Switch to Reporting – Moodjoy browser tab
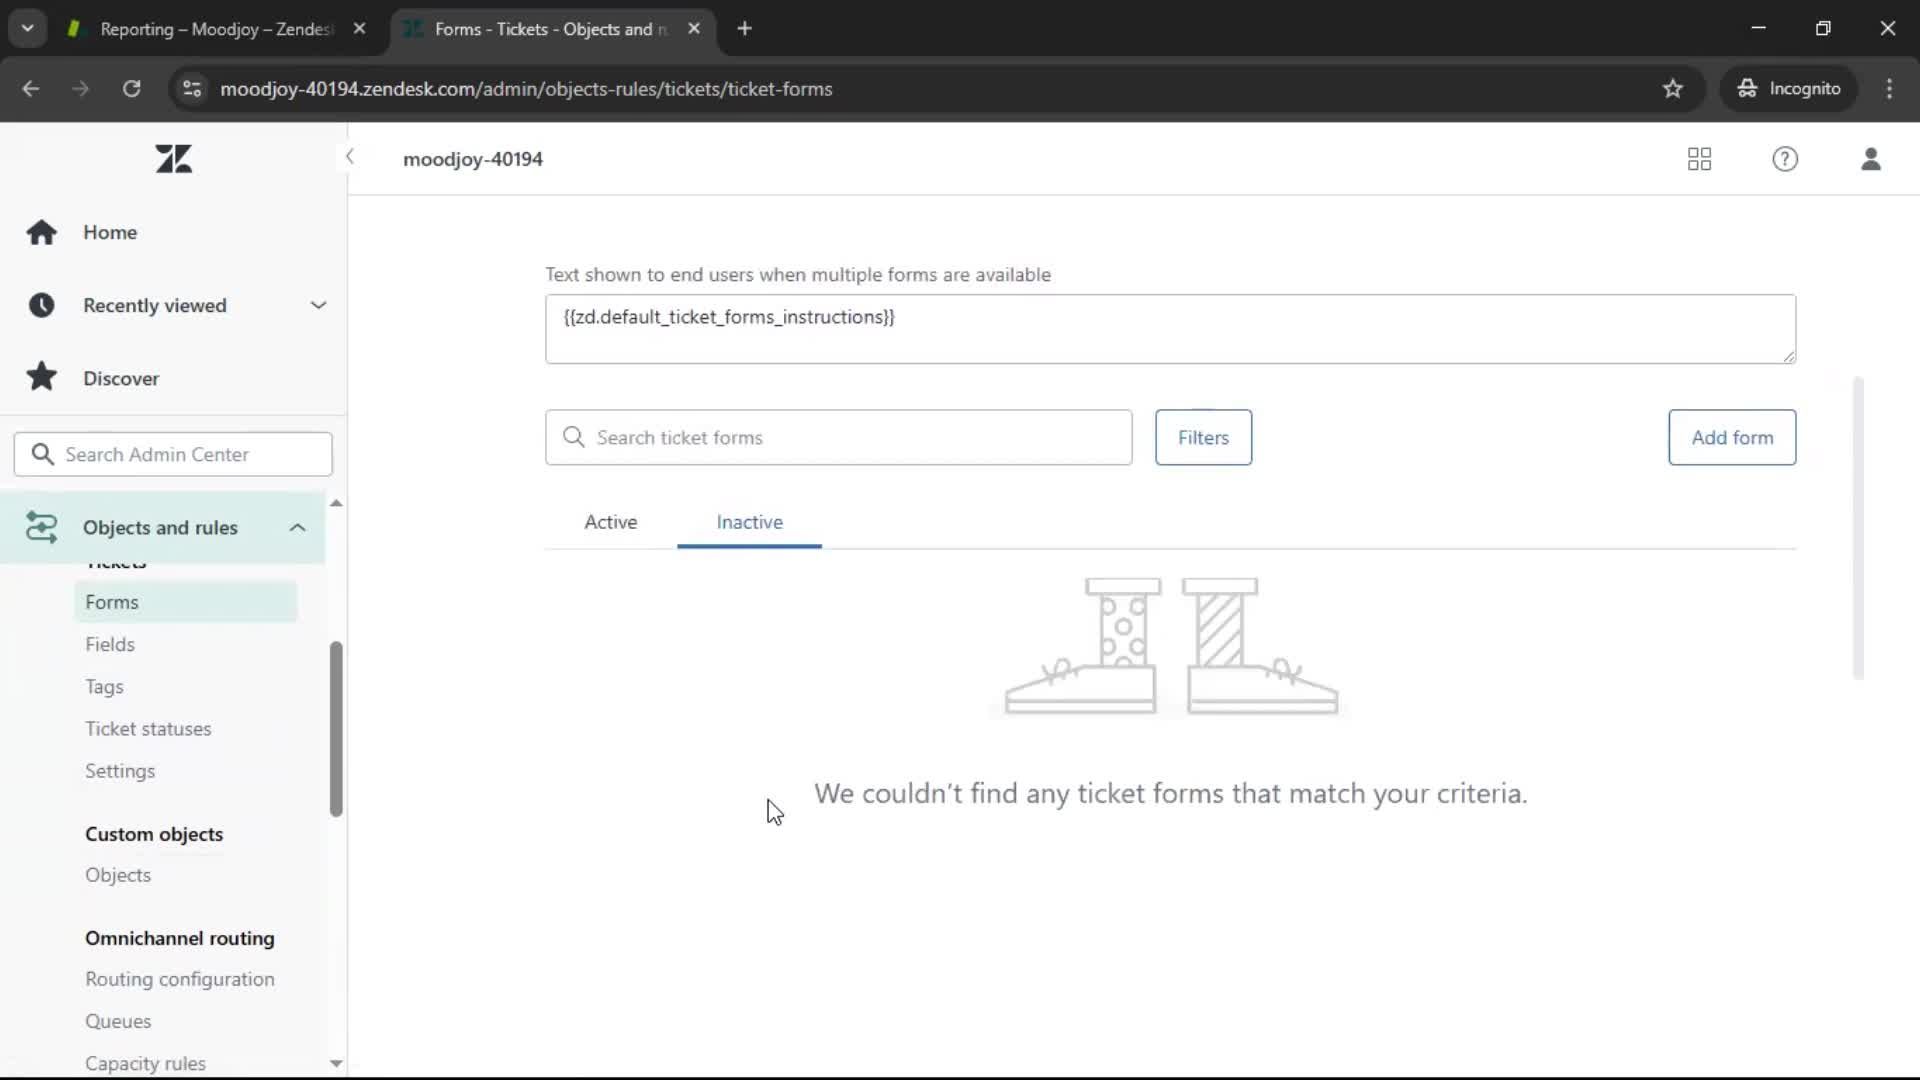 tap(216, 29)
